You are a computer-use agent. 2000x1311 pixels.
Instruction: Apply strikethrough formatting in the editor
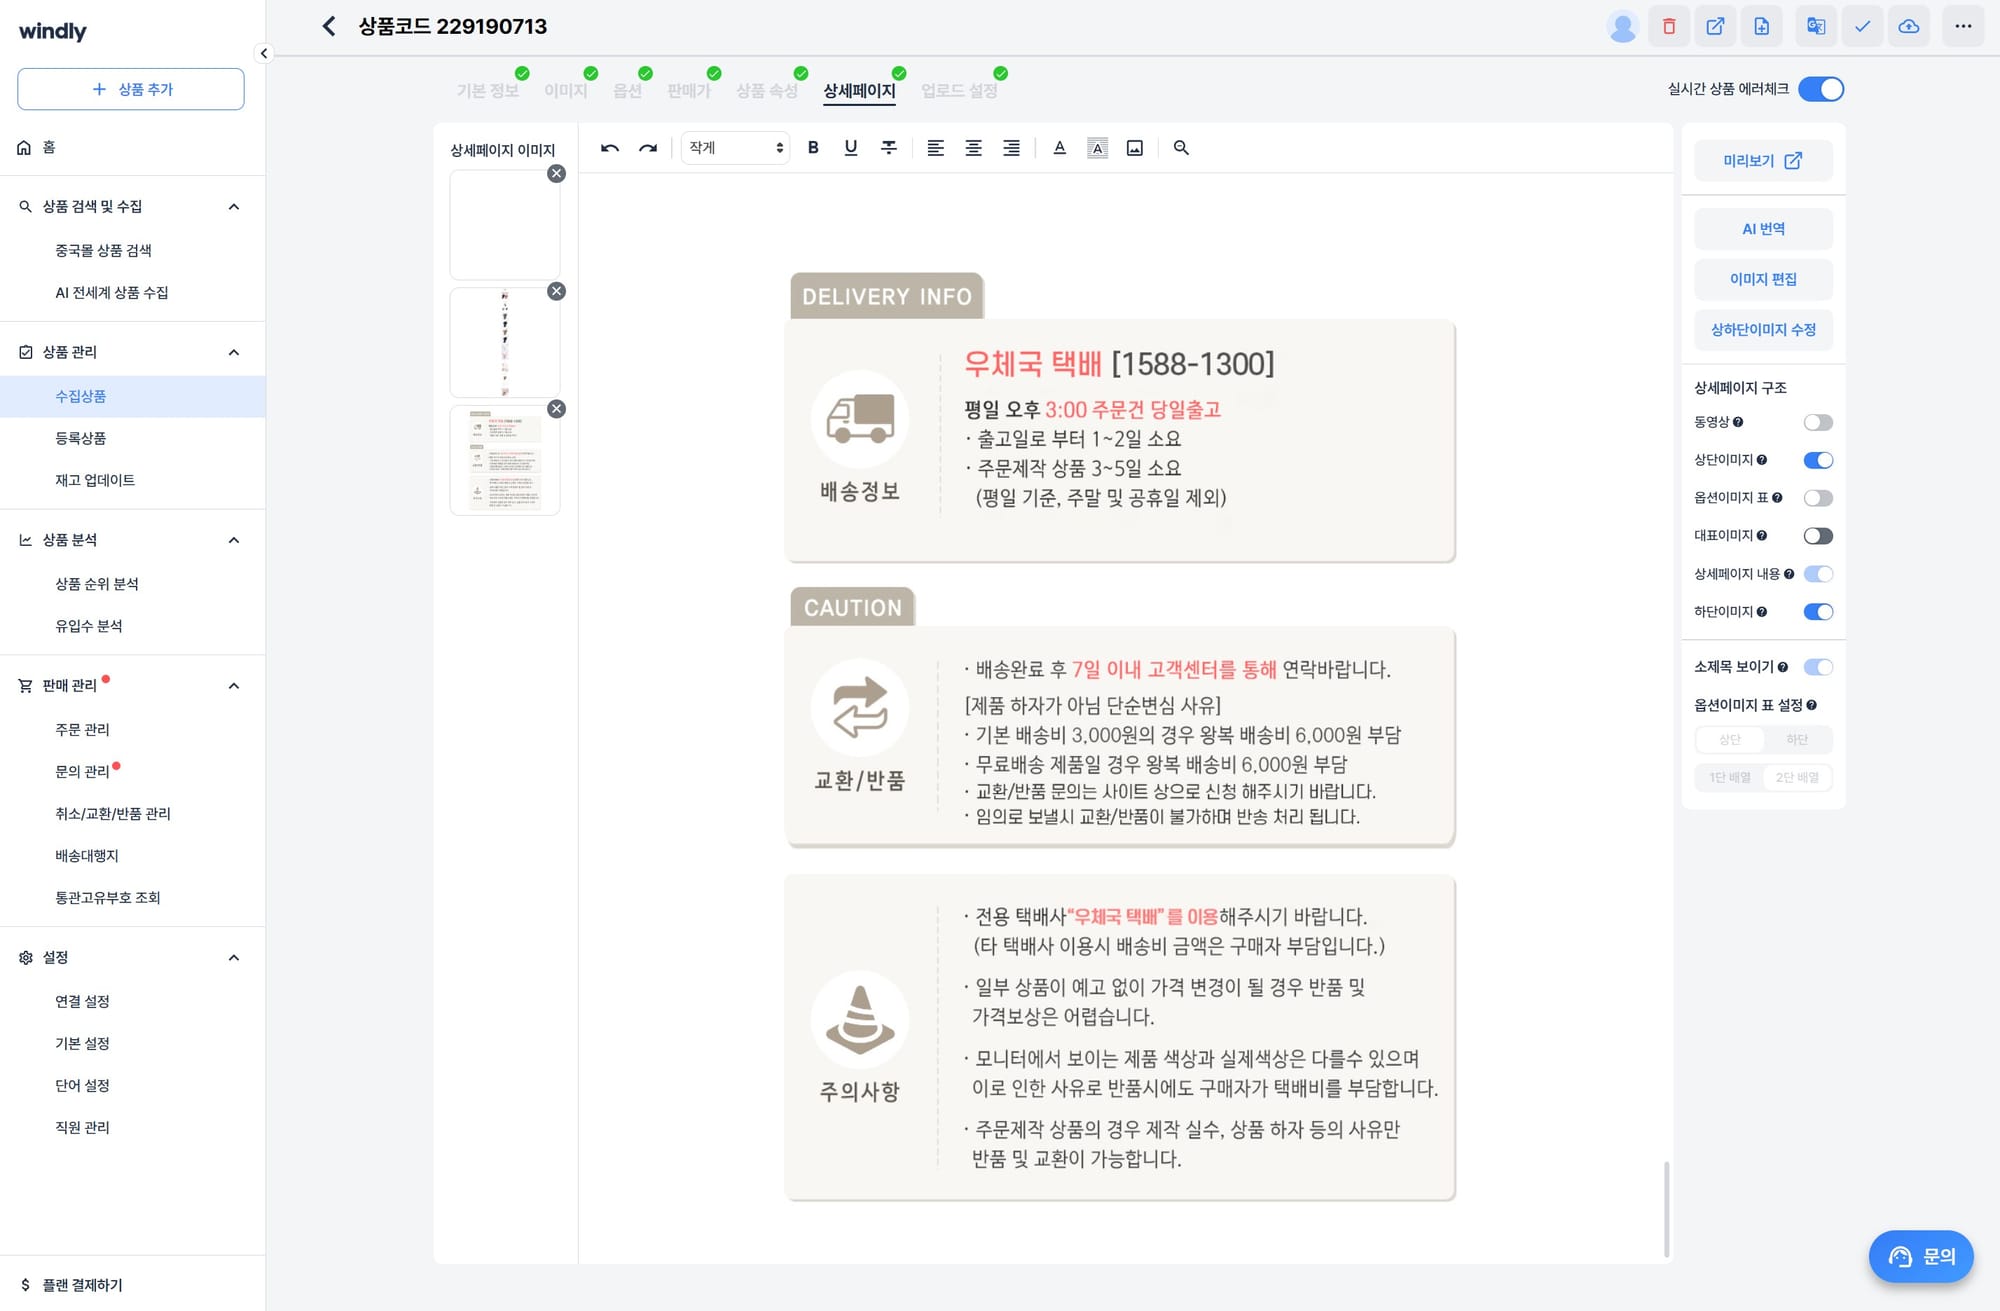coord(887,147)
